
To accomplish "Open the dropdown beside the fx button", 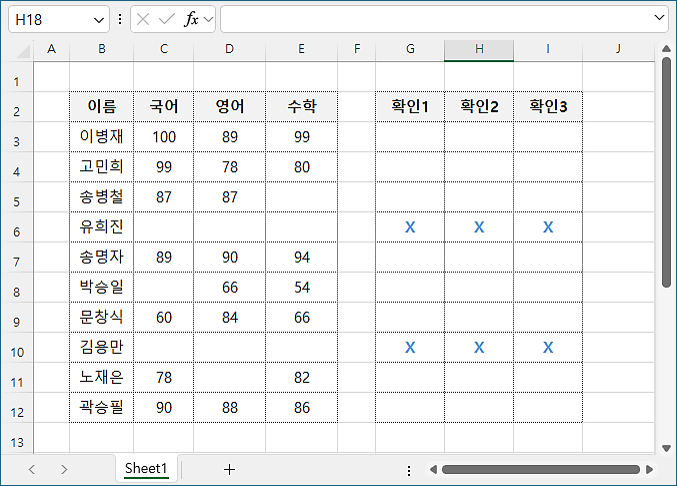I will tap(208, 19).
